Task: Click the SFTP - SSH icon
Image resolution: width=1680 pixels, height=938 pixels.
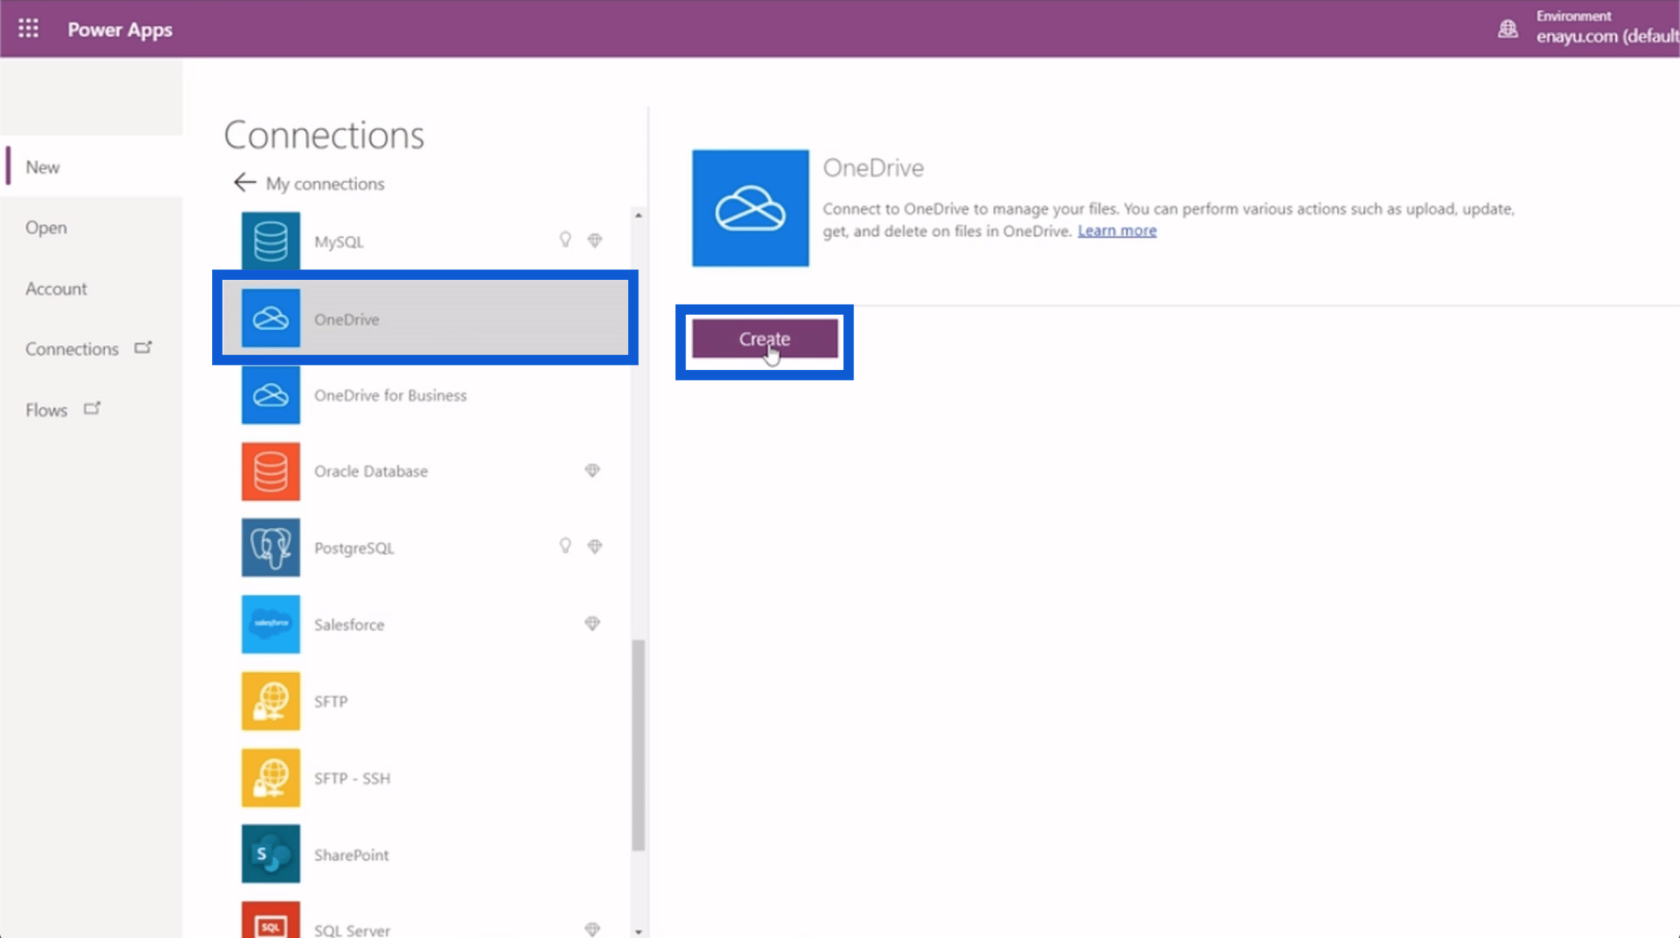Action: click(270, 778)
